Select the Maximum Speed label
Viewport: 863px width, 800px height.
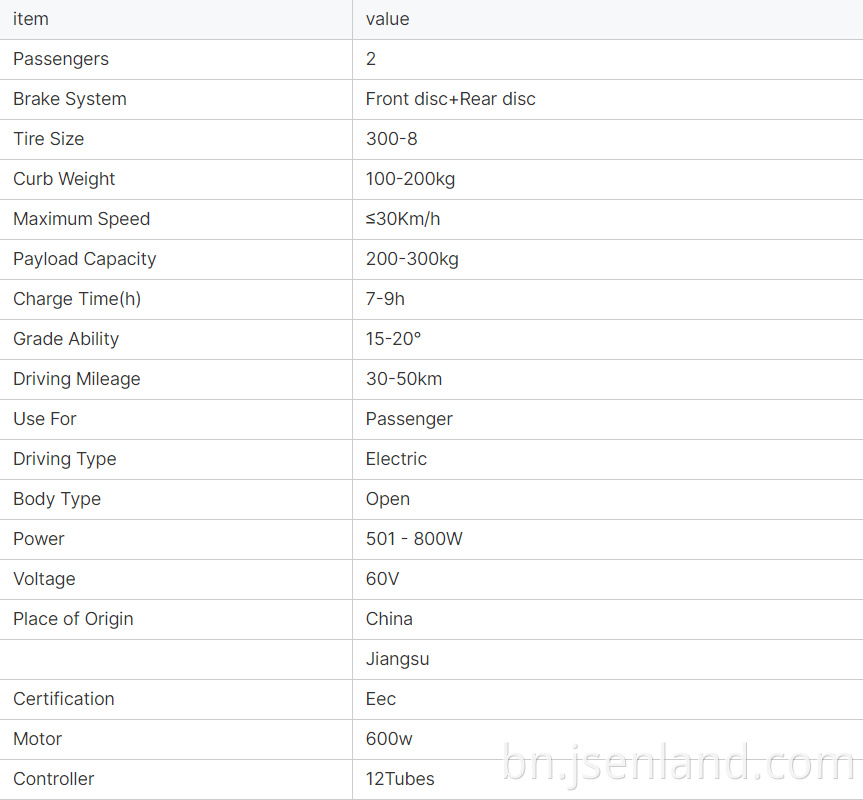81,219
